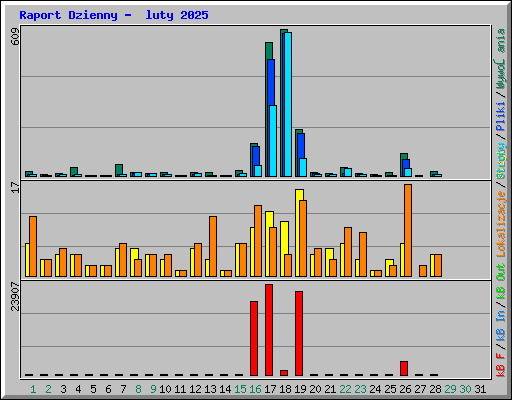Image resolution: width=512 pixels, height=400 pixels.
Task: Click day label "23" on the x-axis
Action: pyautogui.click(x=360, y=389)
